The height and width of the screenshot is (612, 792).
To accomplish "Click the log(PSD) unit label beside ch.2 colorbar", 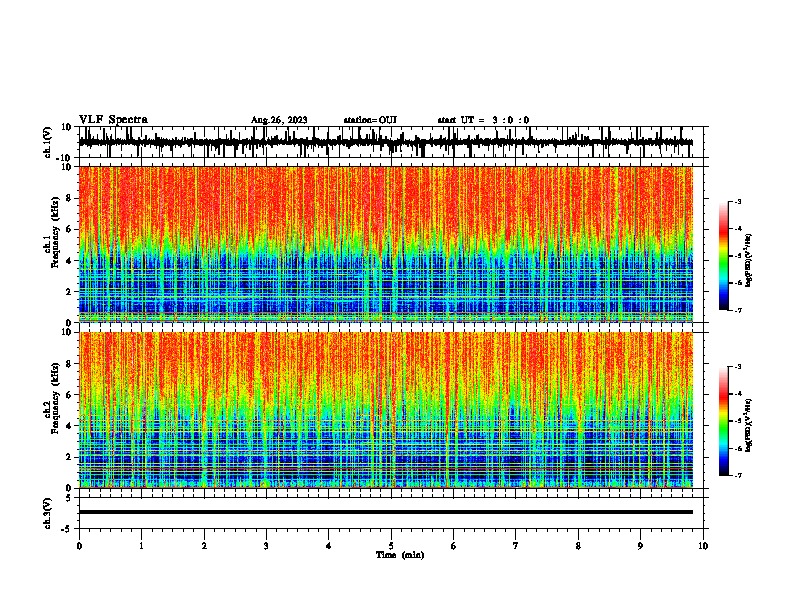I will pyautogui.click(x=749, y=425).
